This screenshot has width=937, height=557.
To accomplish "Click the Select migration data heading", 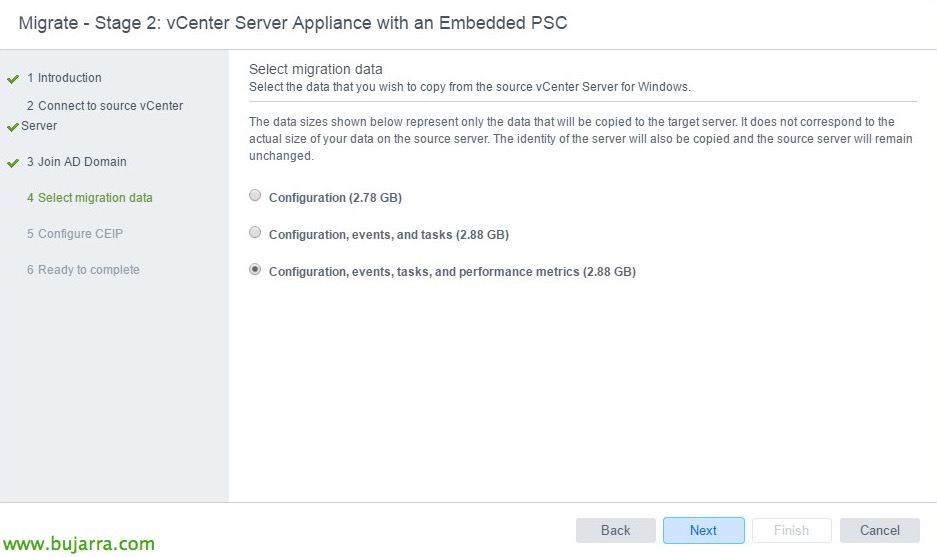I will 315,69.
